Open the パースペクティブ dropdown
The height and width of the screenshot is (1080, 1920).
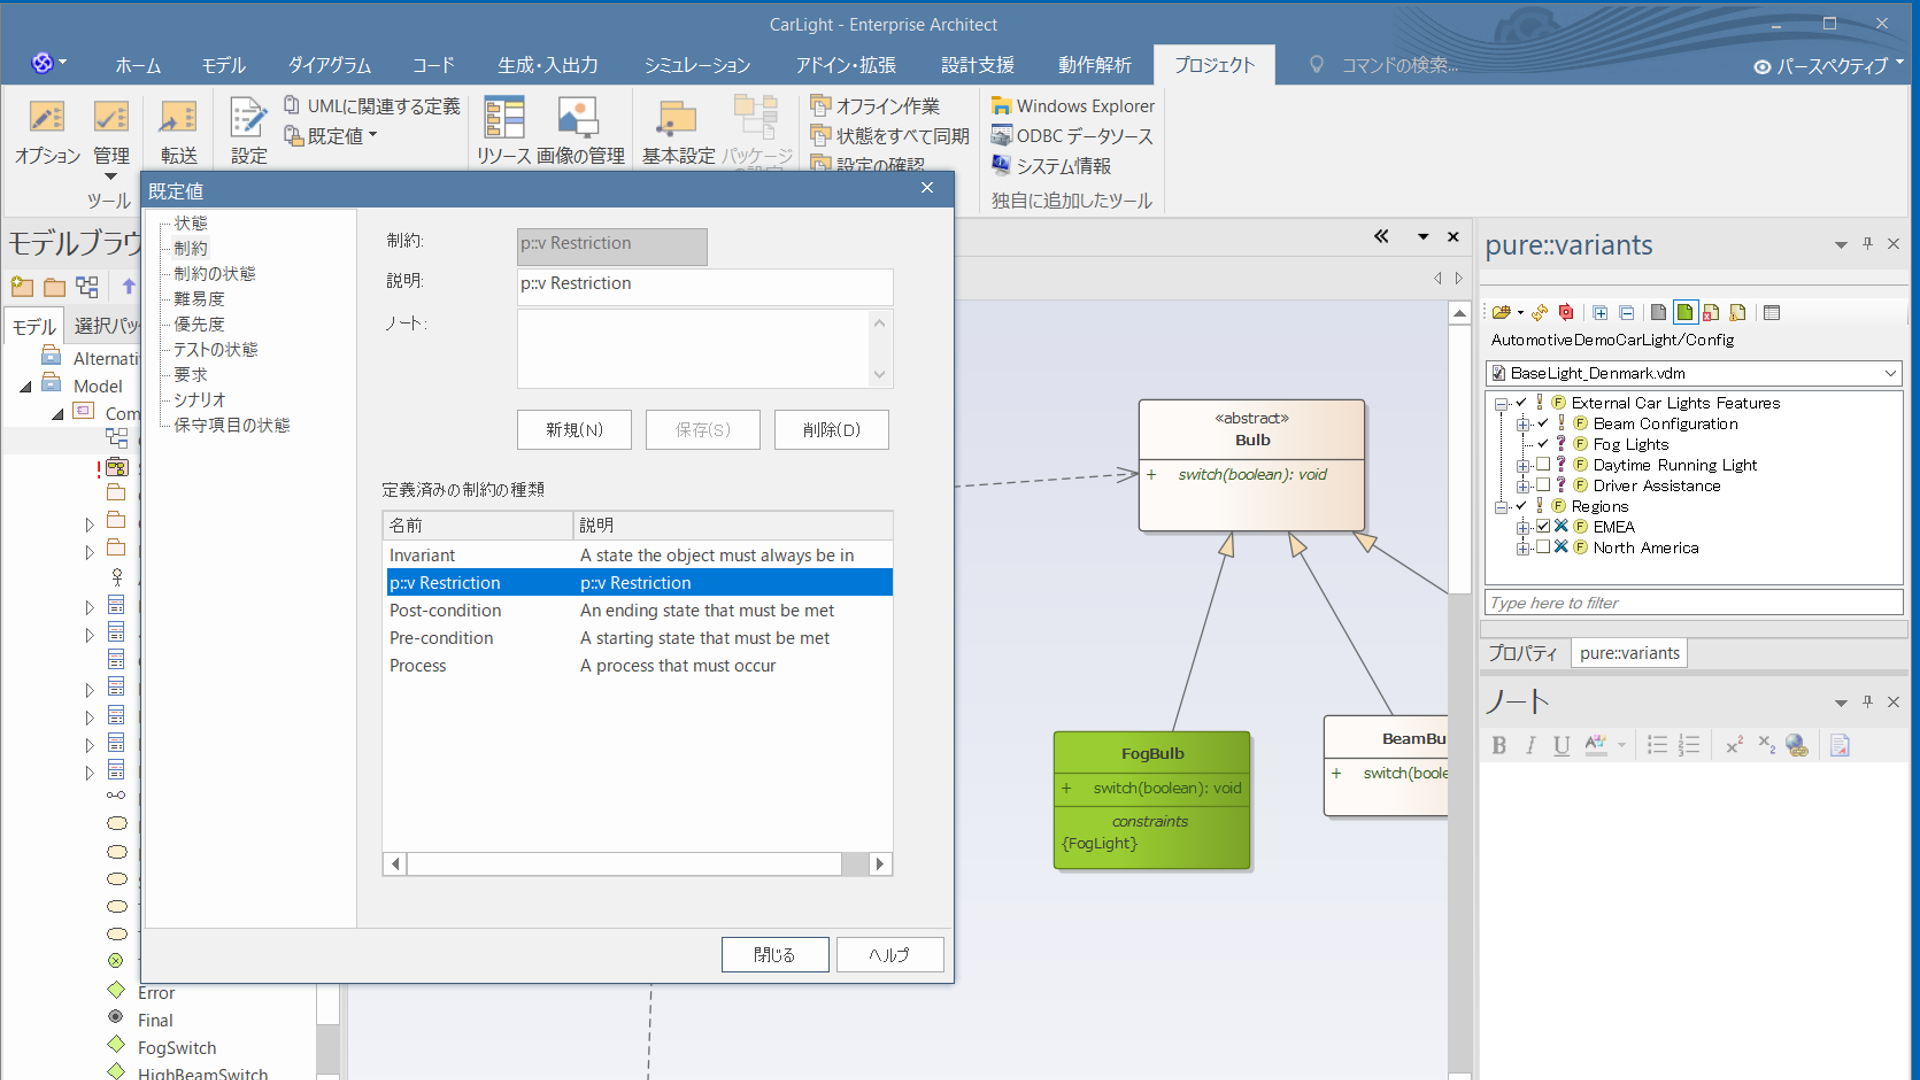1829,66
